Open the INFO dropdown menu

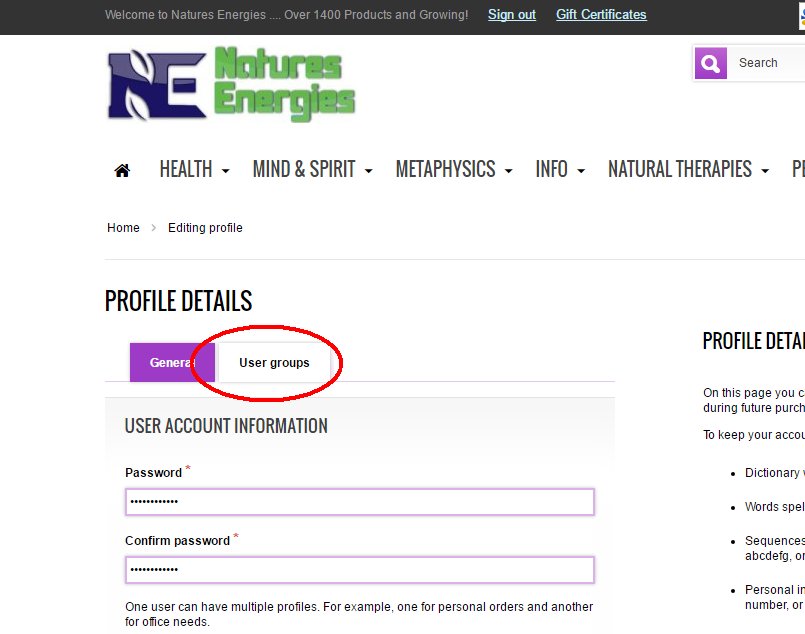560,170
